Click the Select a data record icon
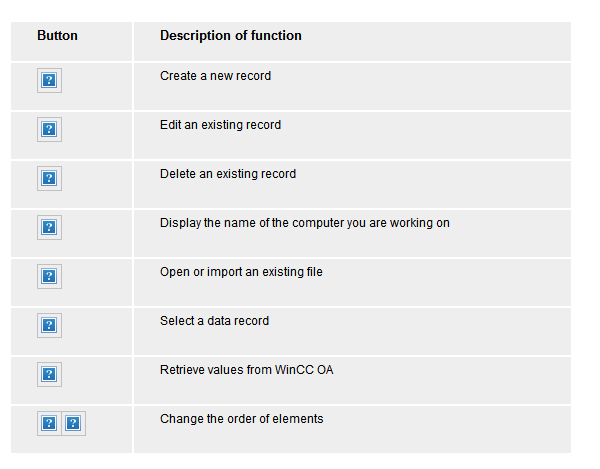Viewport: 600px width, 469px height. click(x=49, y=326)
